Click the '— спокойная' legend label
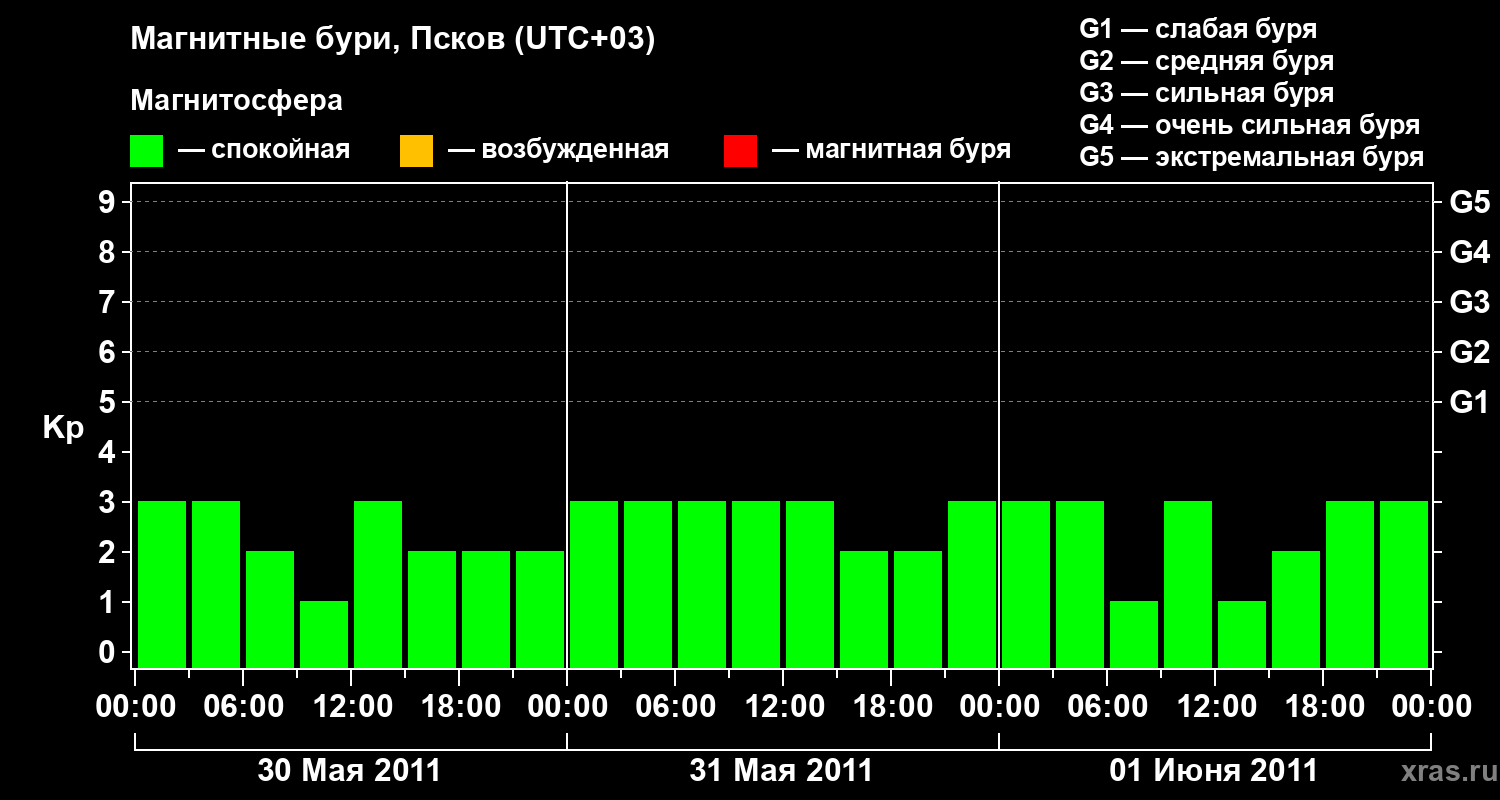The width and height of the screenshot is (1500, 800). (x=264, y=150)
